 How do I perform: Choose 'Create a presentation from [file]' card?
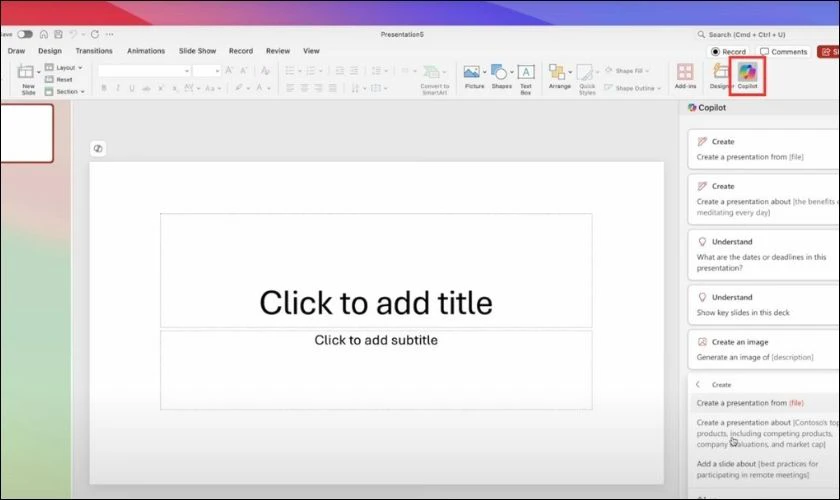(x=763, y=149)
